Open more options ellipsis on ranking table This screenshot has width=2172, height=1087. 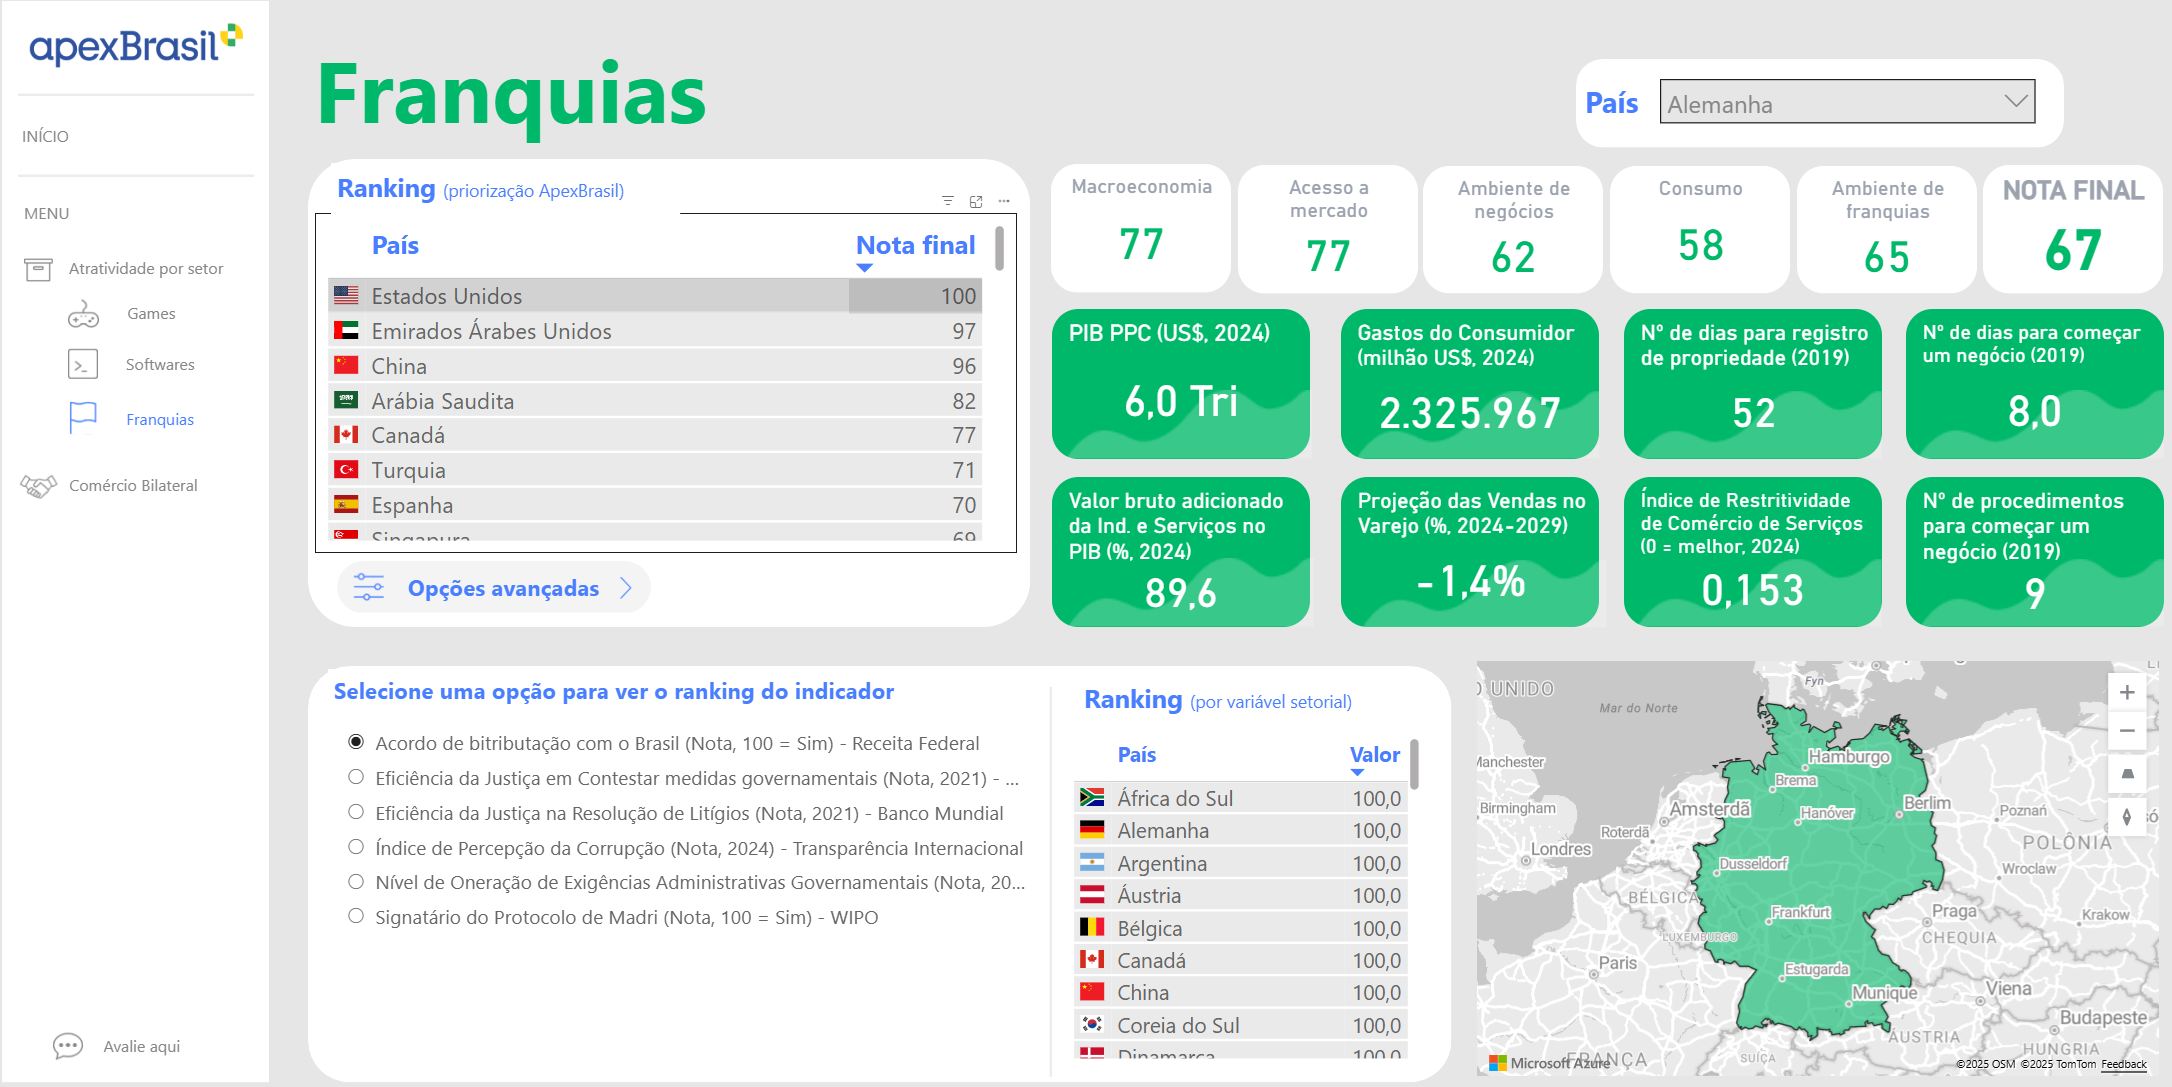pos(1004,201)
